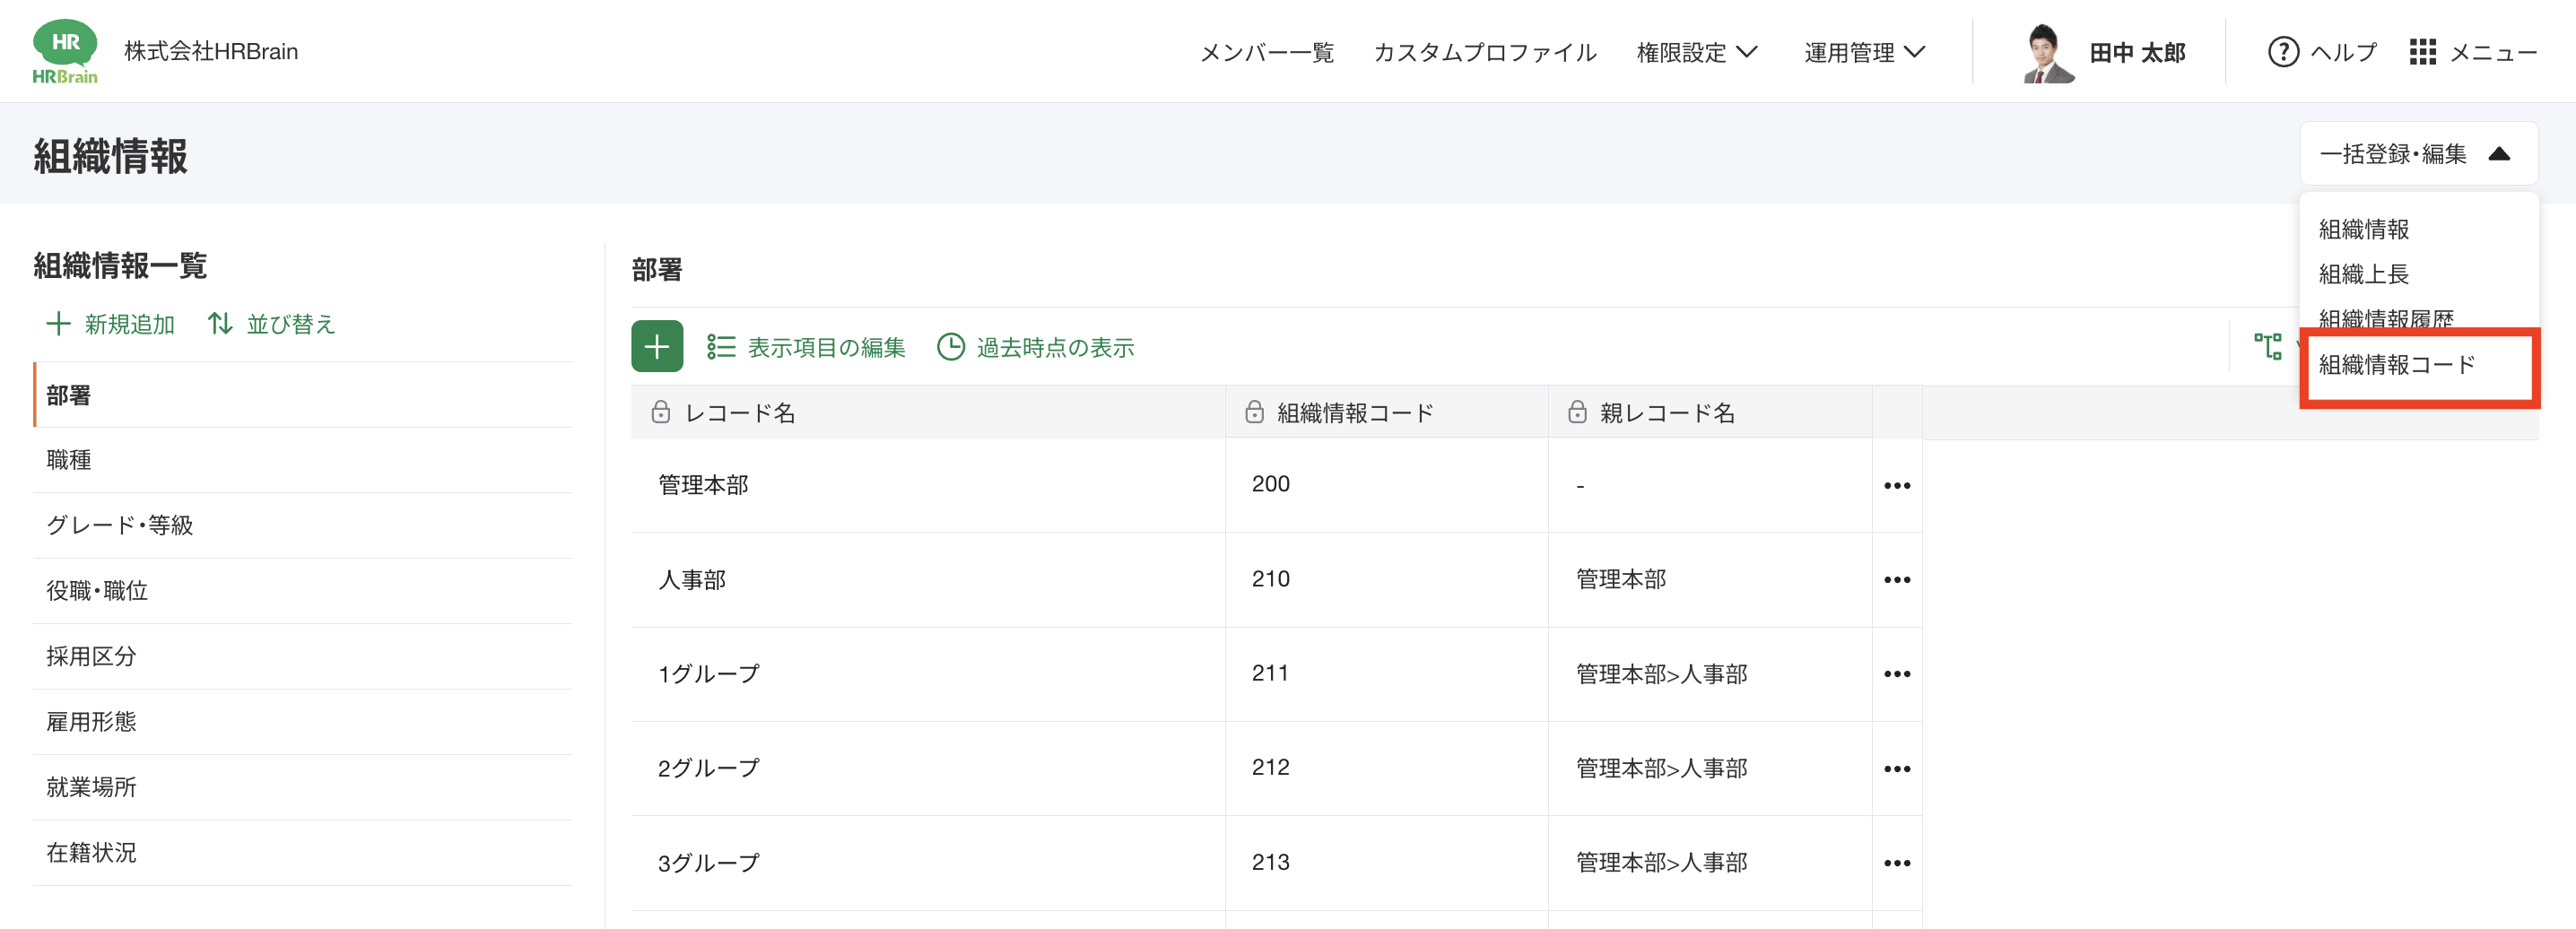The height and width of the screenshot is (929, 2576).
Task: Click 過去時点の表示 button
Action: tap(1035, 347)
